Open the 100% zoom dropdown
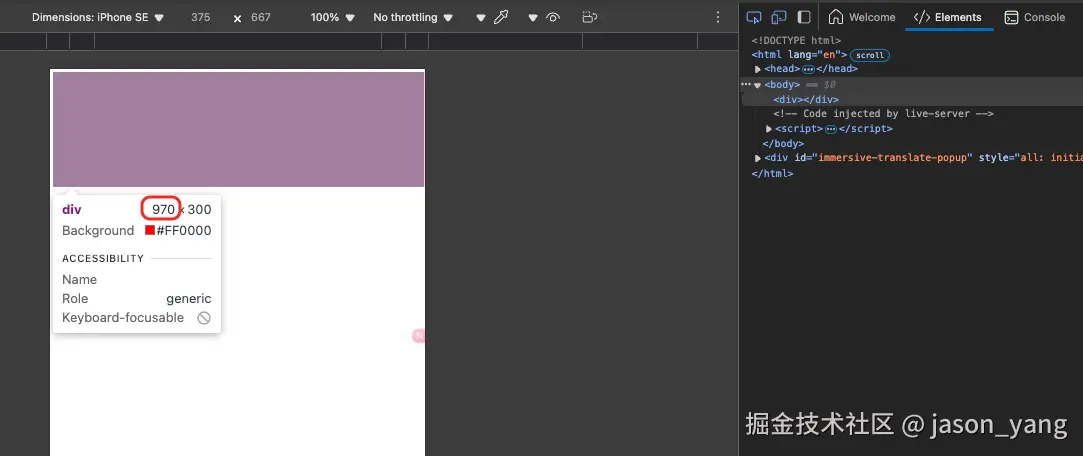The image size is (1083, 456). coord(332,17)
